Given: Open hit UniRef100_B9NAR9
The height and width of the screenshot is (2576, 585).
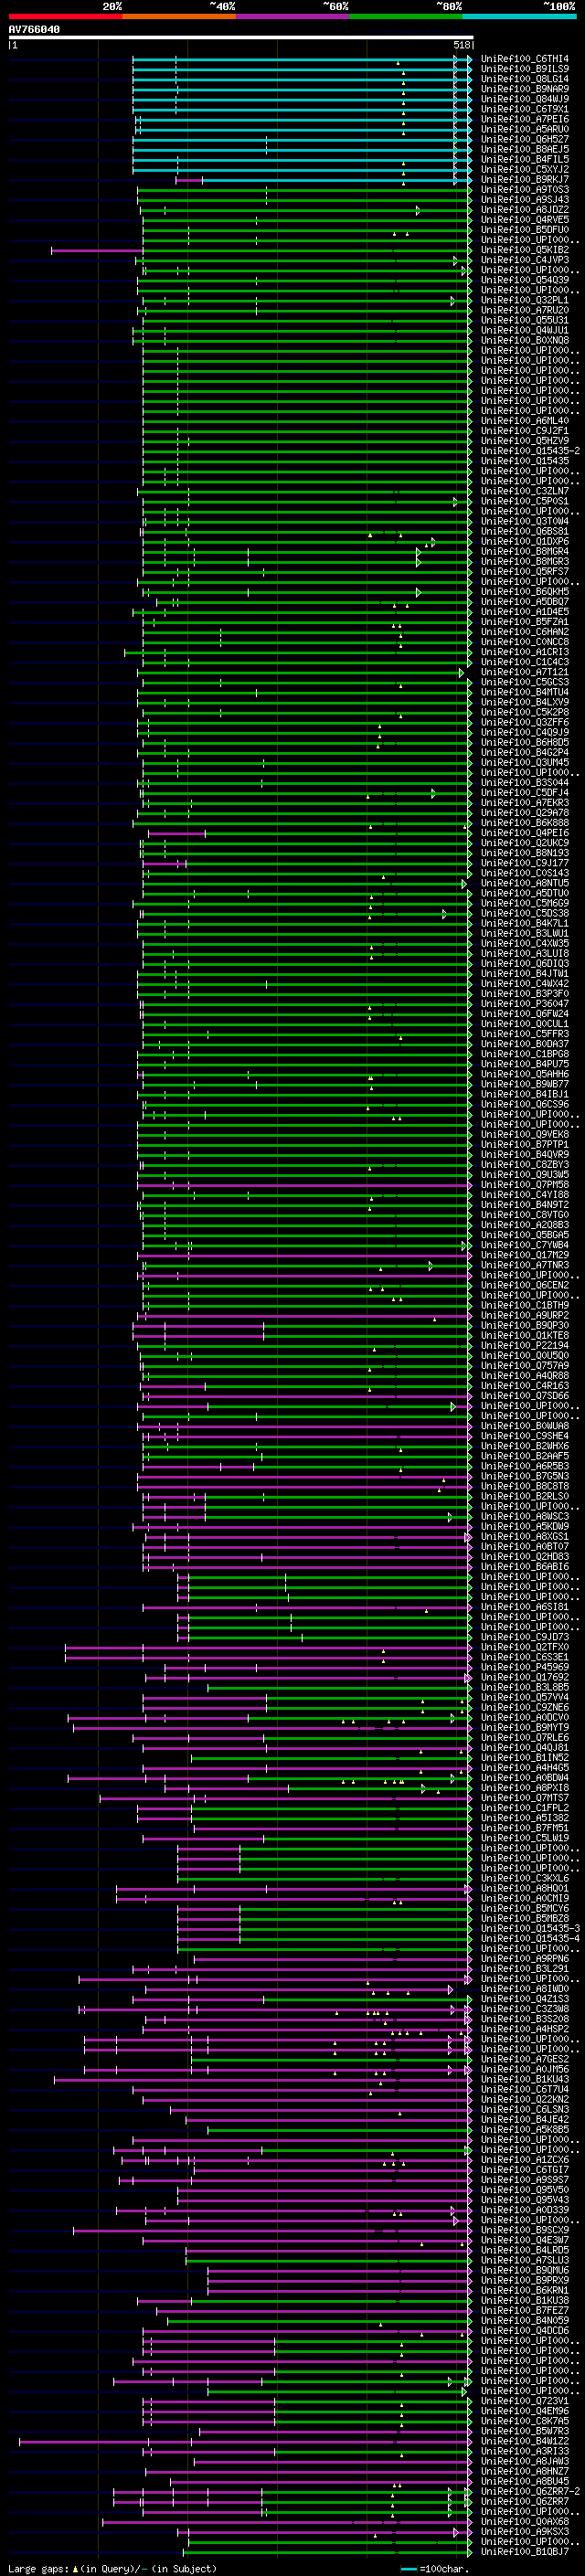Looking at the screenshot, I should (x=525, y=89).
